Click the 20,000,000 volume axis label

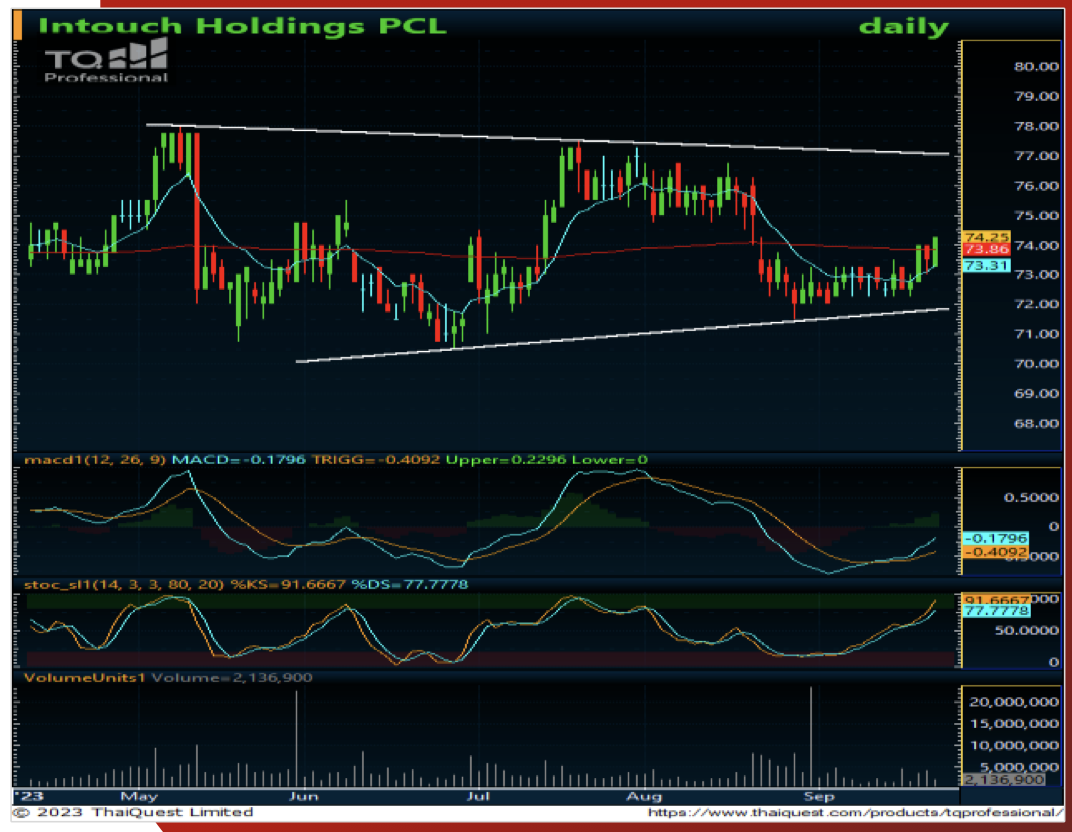click(1014, 702)
